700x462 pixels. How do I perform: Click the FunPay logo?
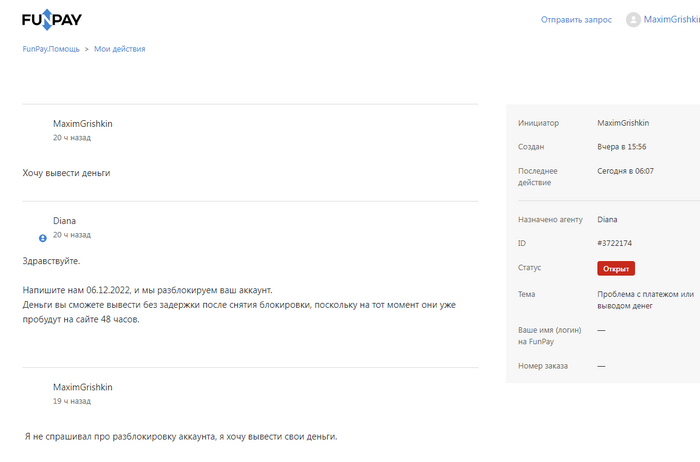pyautogui.click(x=54, y=18)
